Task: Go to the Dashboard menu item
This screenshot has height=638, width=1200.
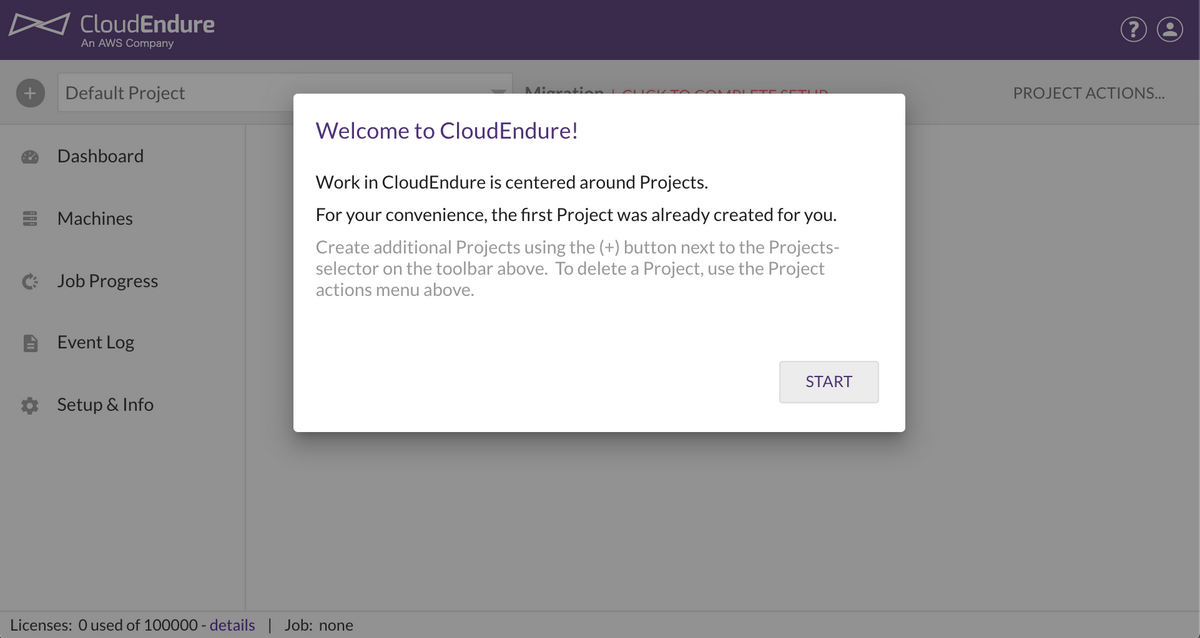Action: [100, 156]
